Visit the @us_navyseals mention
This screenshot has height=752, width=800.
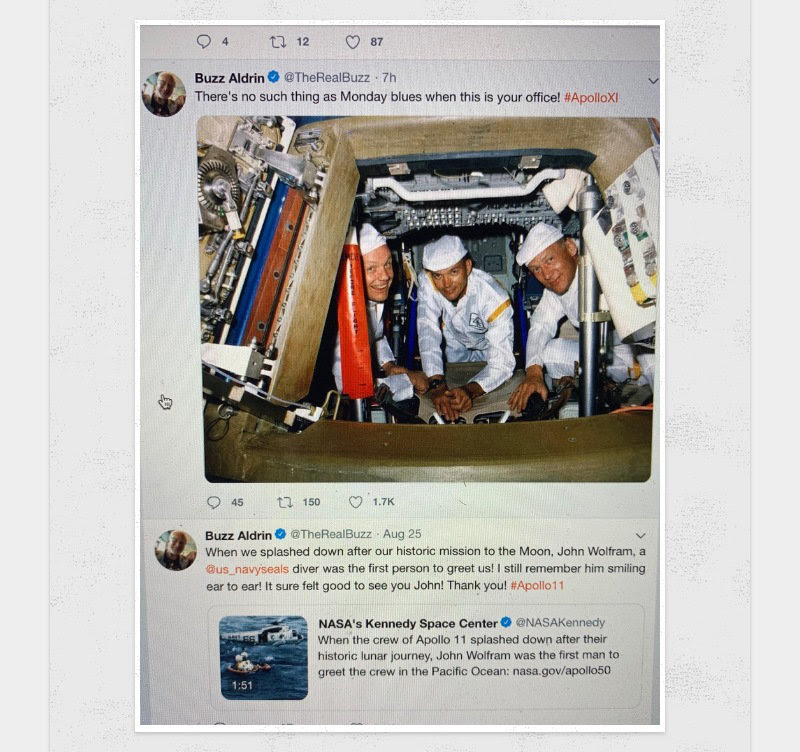coord(247,569)
